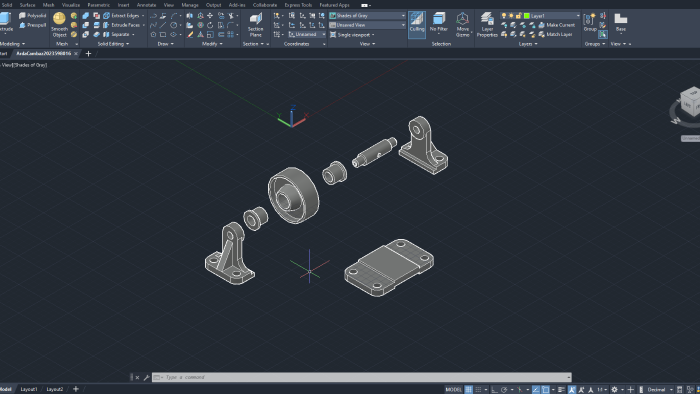The image size is (700, 394).
Task: Add a new layout tab
Action: click(x=76, y=389)
